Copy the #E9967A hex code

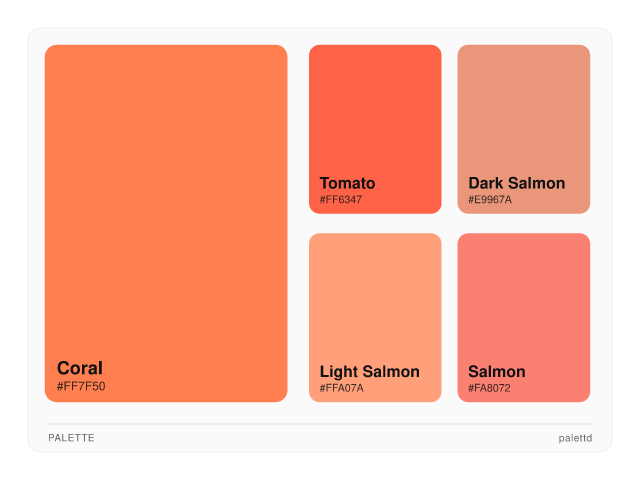click(490, 200)
